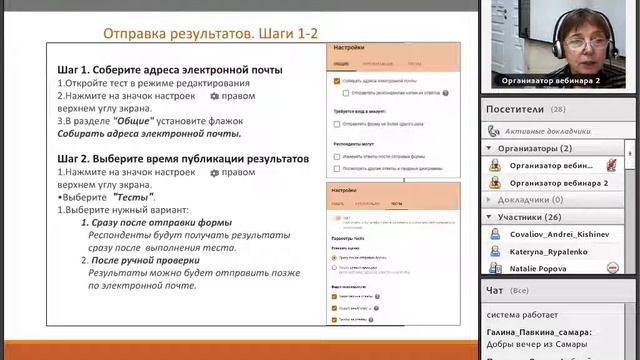This screenshot has width=640, height=360.
Task: Select participant Natalie Popova
Action: click(x=553, y=268)
